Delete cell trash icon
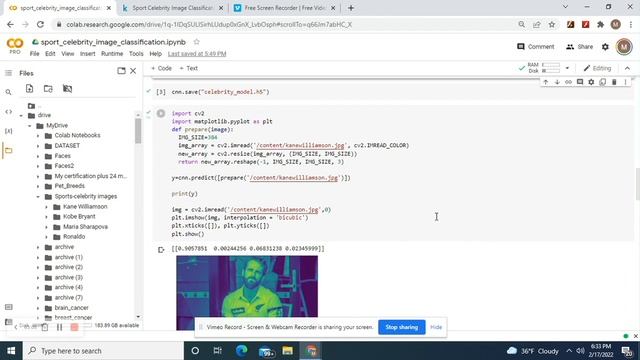Image resolution: width=640 pixels, height=360 pixels. click(x=614, y=82)
